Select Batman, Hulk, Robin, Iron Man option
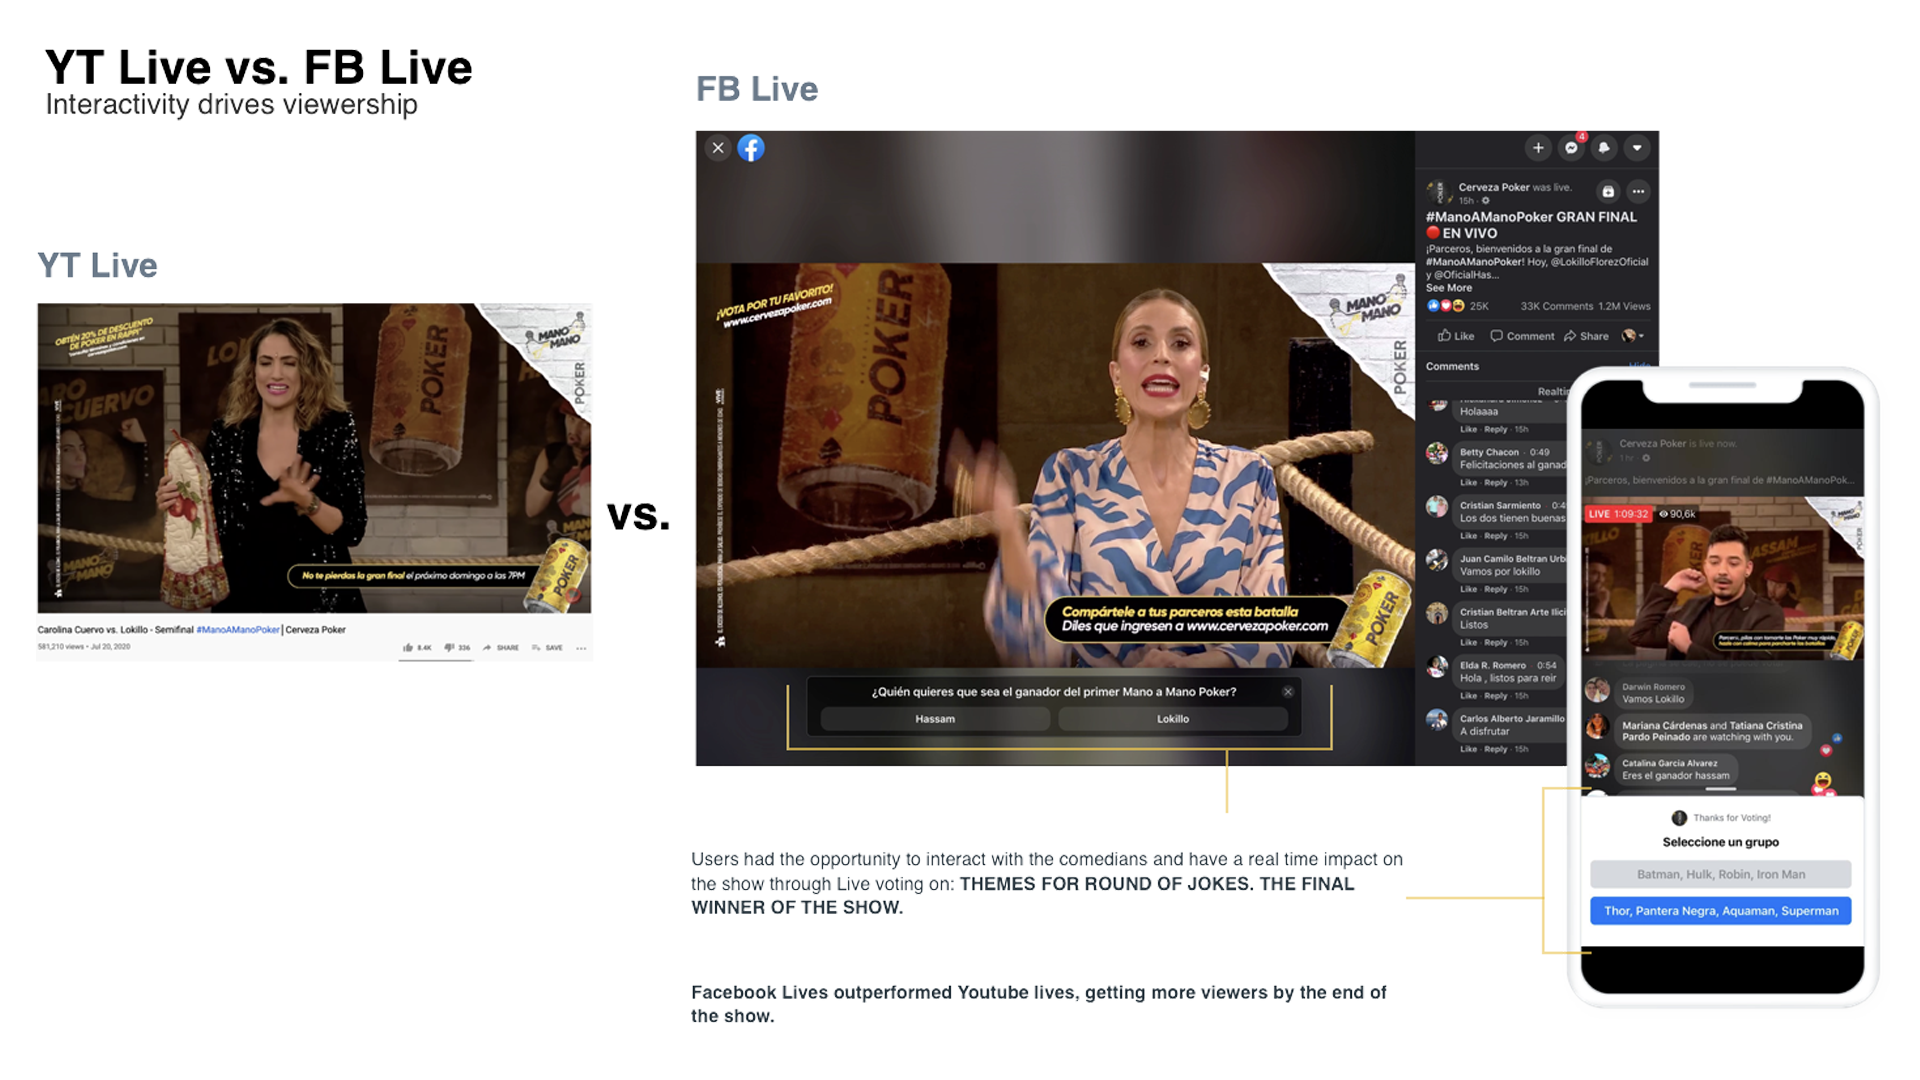 click(x=1720, y=874)
